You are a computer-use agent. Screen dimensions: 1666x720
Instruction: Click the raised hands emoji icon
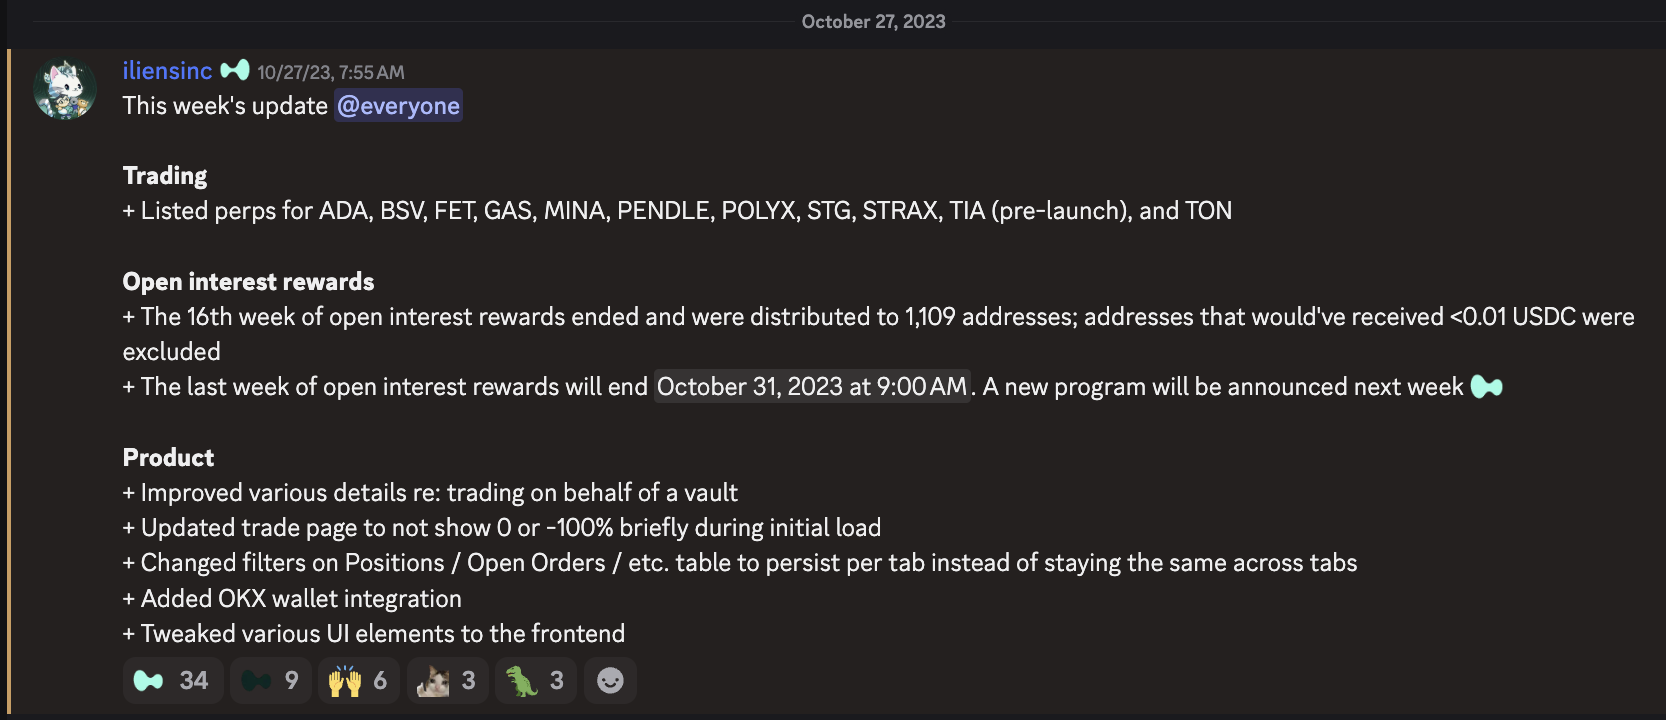point(343,680)
